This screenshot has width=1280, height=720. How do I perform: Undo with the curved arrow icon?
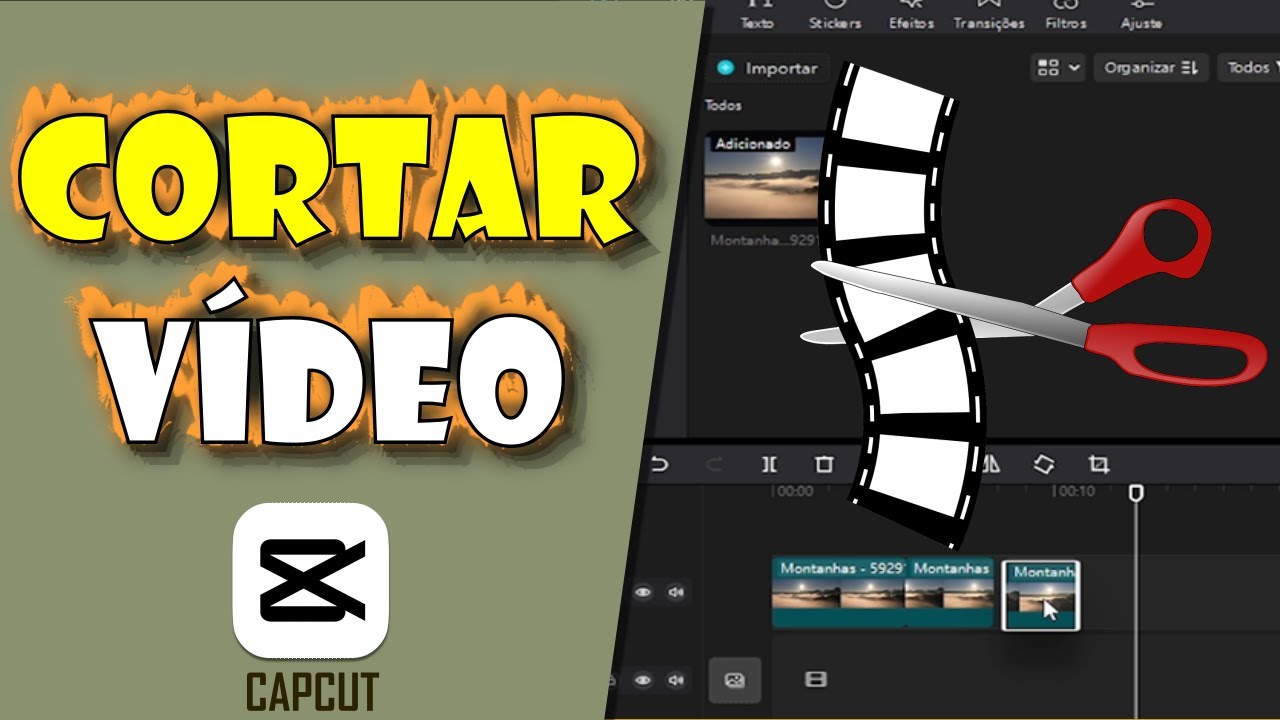tap(659, 464)
